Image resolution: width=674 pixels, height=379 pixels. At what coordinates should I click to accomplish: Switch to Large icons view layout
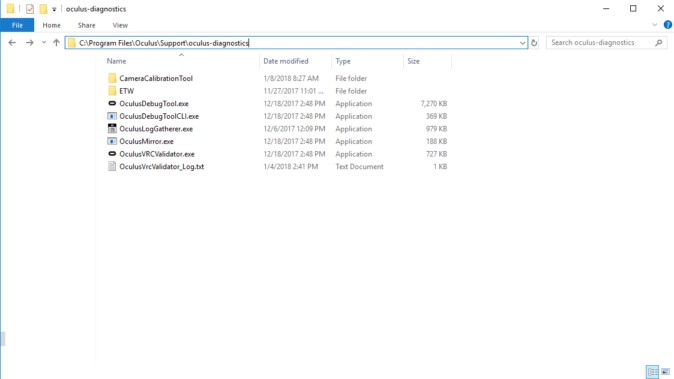point(665,372)
